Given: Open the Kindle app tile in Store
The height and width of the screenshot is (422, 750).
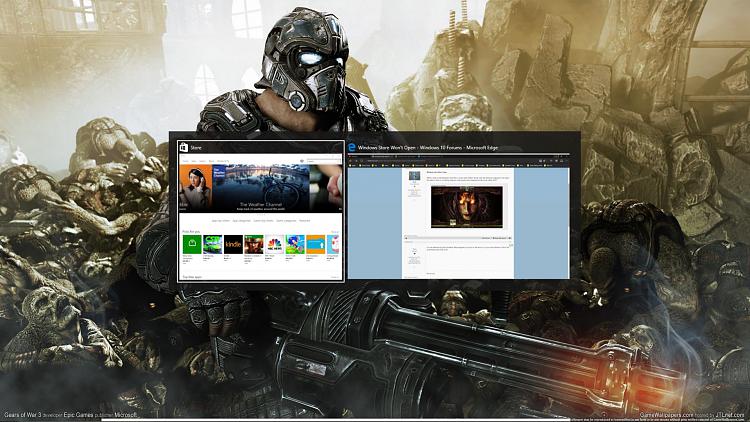Looking at the screenshot, I should point(233,244).
